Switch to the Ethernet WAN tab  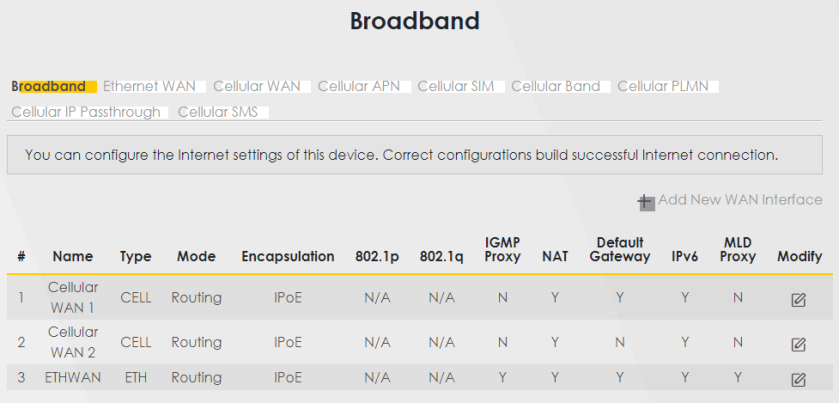149,87
